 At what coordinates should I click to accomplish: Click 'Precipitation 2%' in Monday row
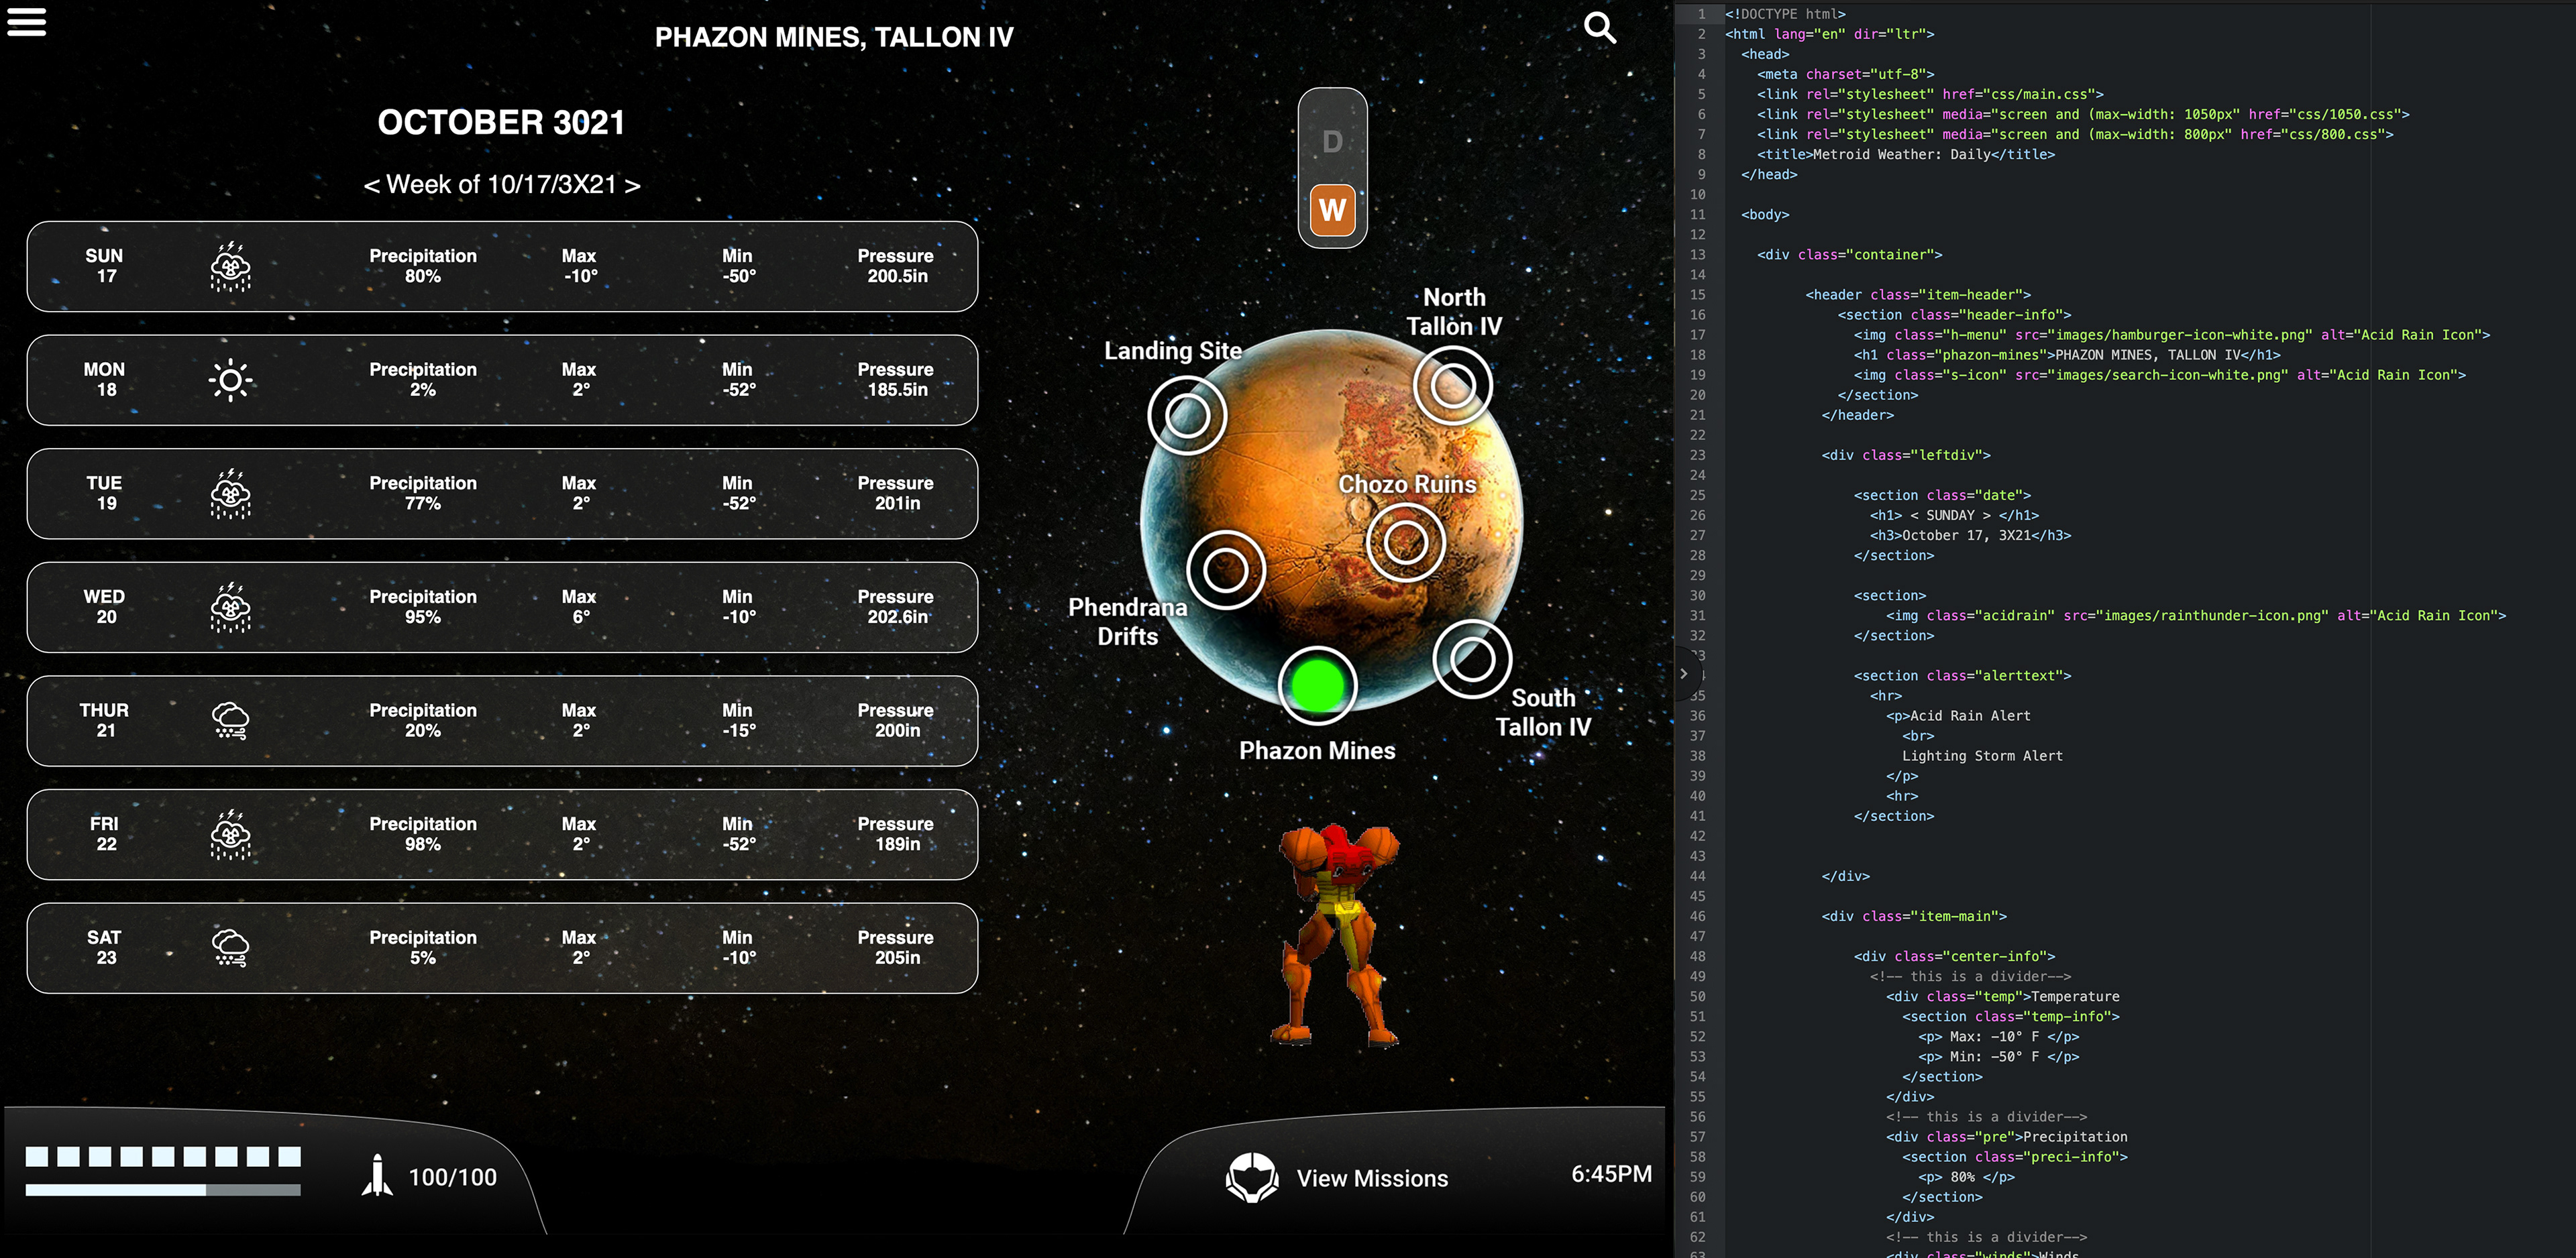point(423,380)
